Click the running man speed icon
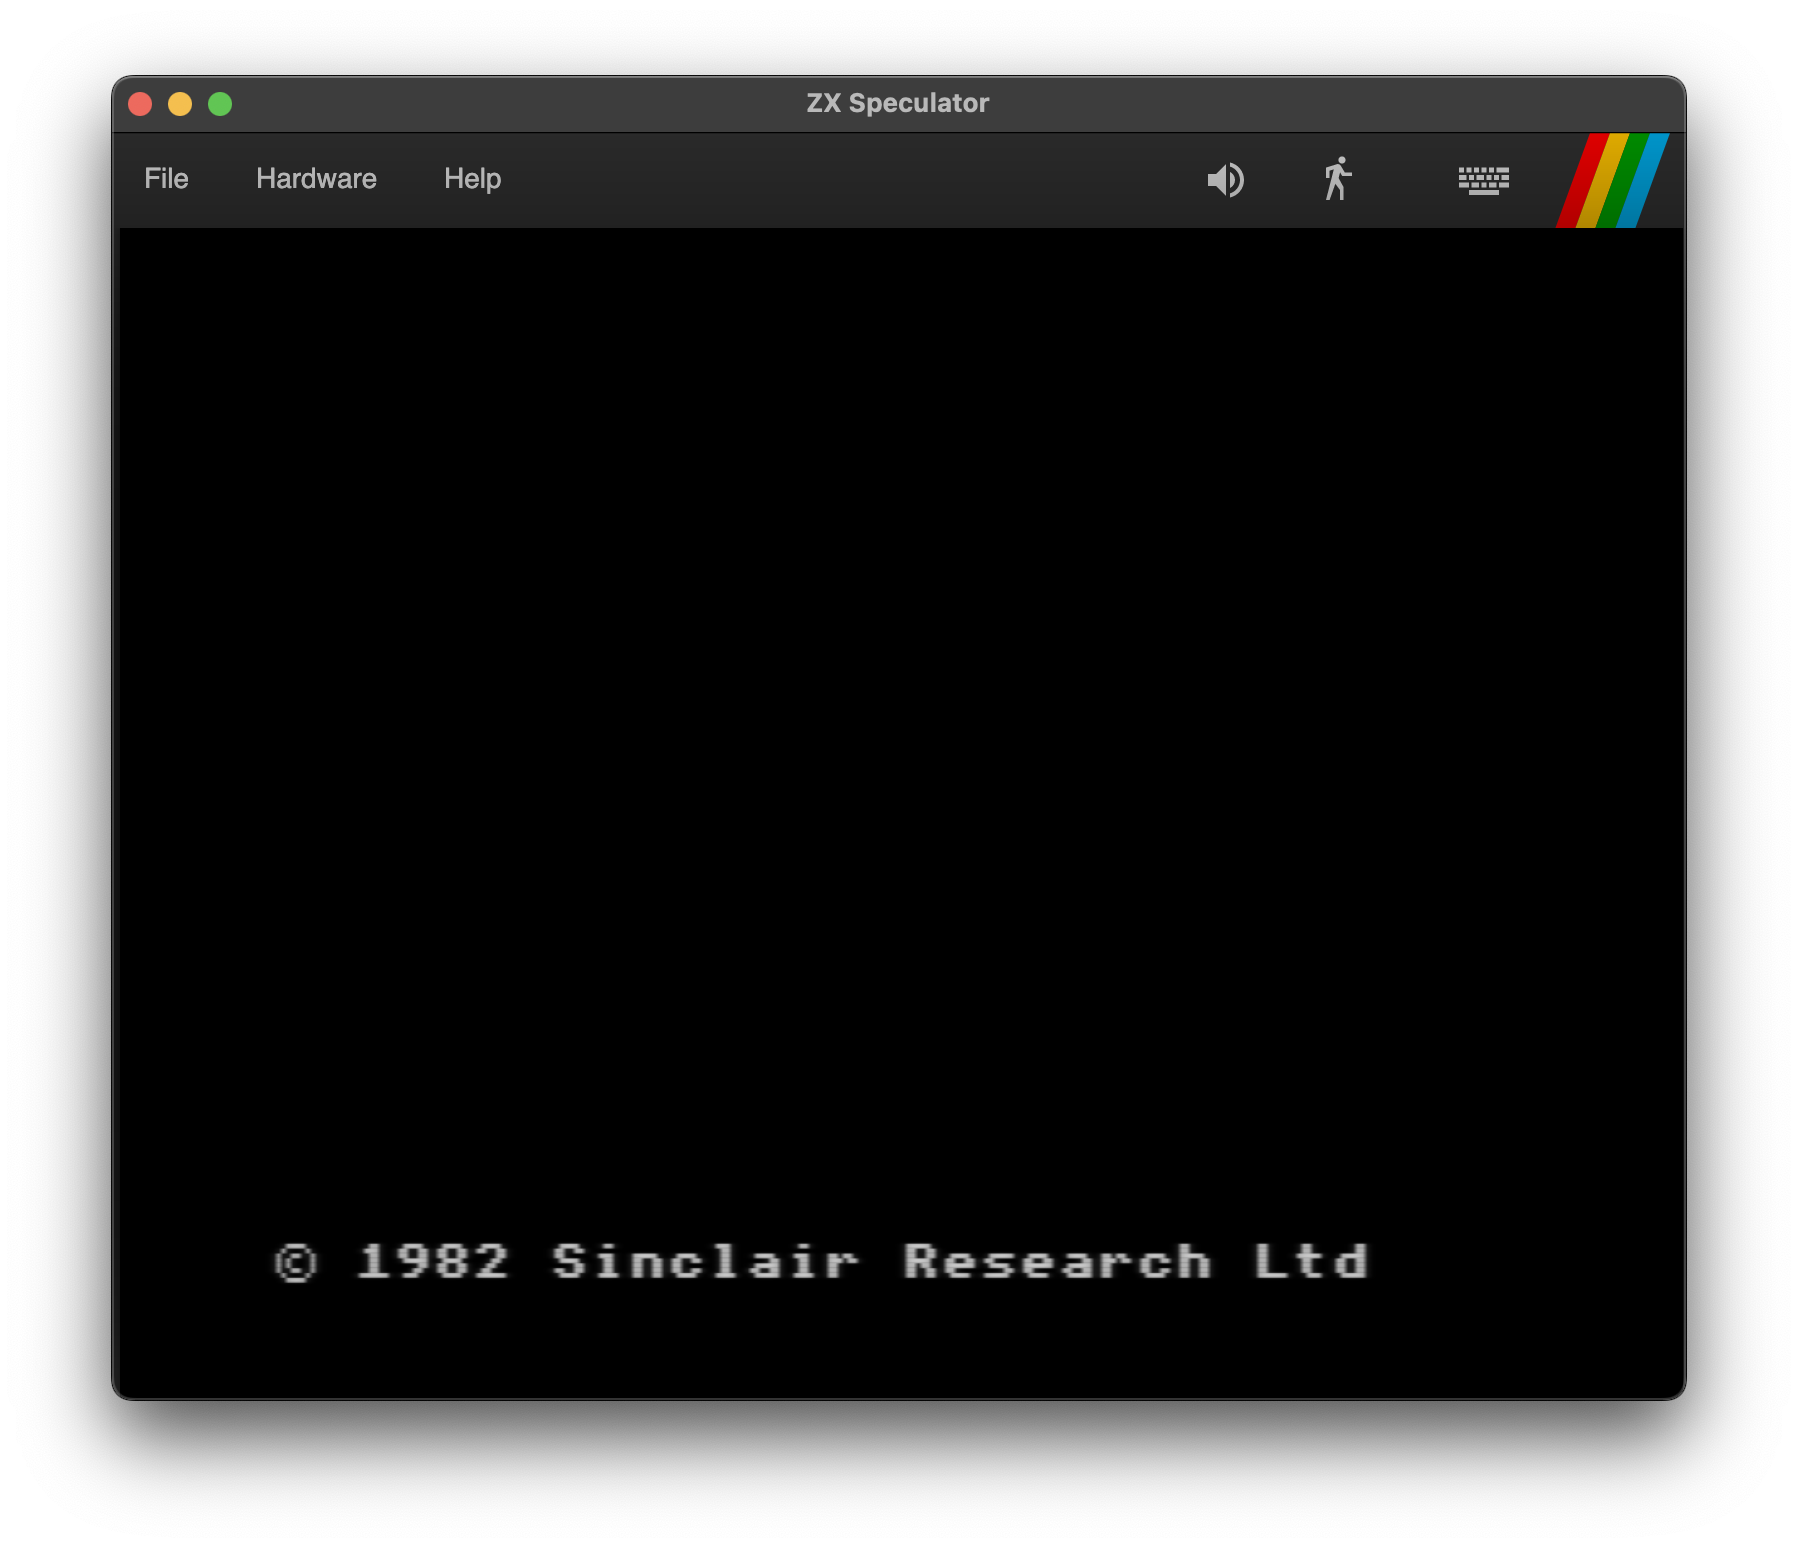Image resolution: width=1798 pixels, height=1548 pixels. [x=1337, y=179]
